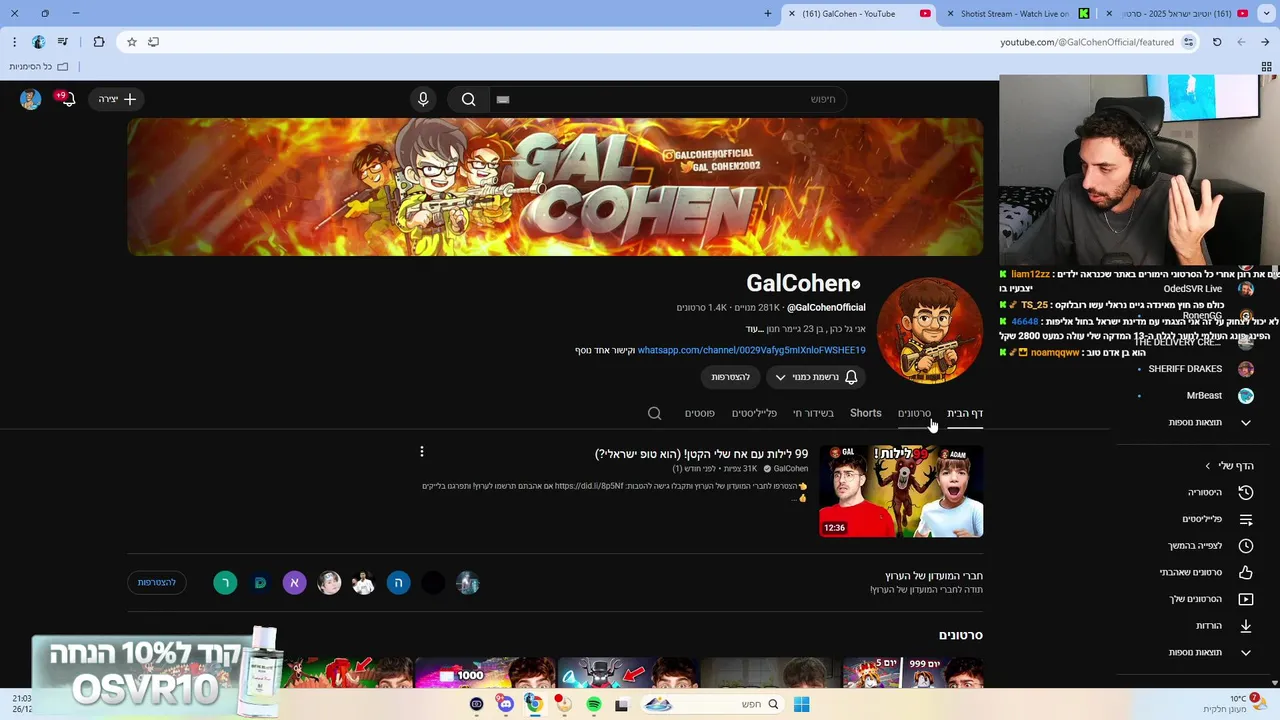Image resolution: width=1280 pixels, height=720 pixels.
Task: Open the פלייליסטים channel tab
Action: (x=754, y=413)
